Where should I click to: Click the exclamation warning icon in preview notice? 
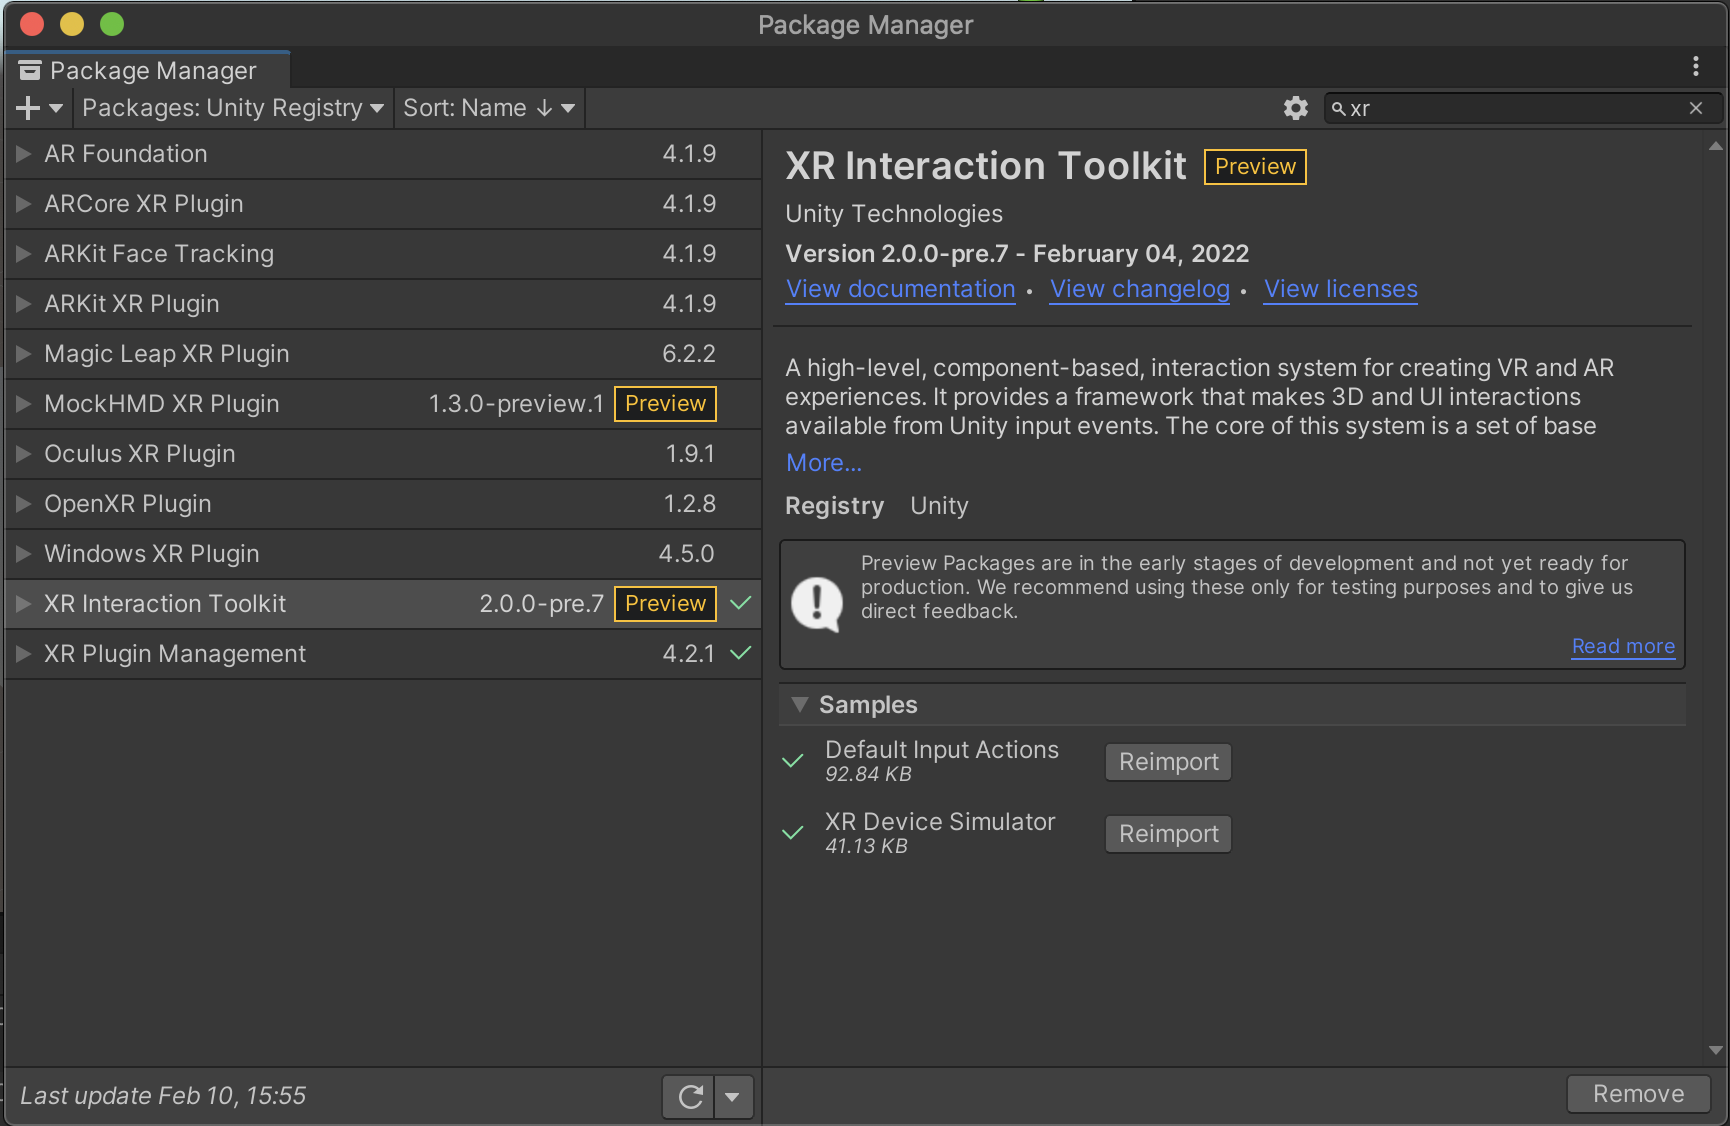[817, 603]
